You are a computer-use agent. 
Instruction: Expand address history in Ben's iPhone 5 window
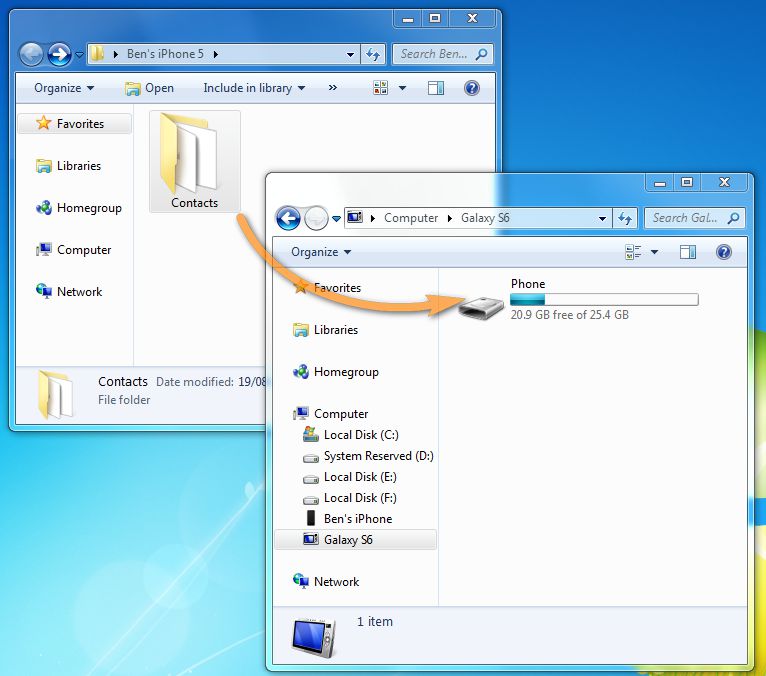tap(350, 54)
